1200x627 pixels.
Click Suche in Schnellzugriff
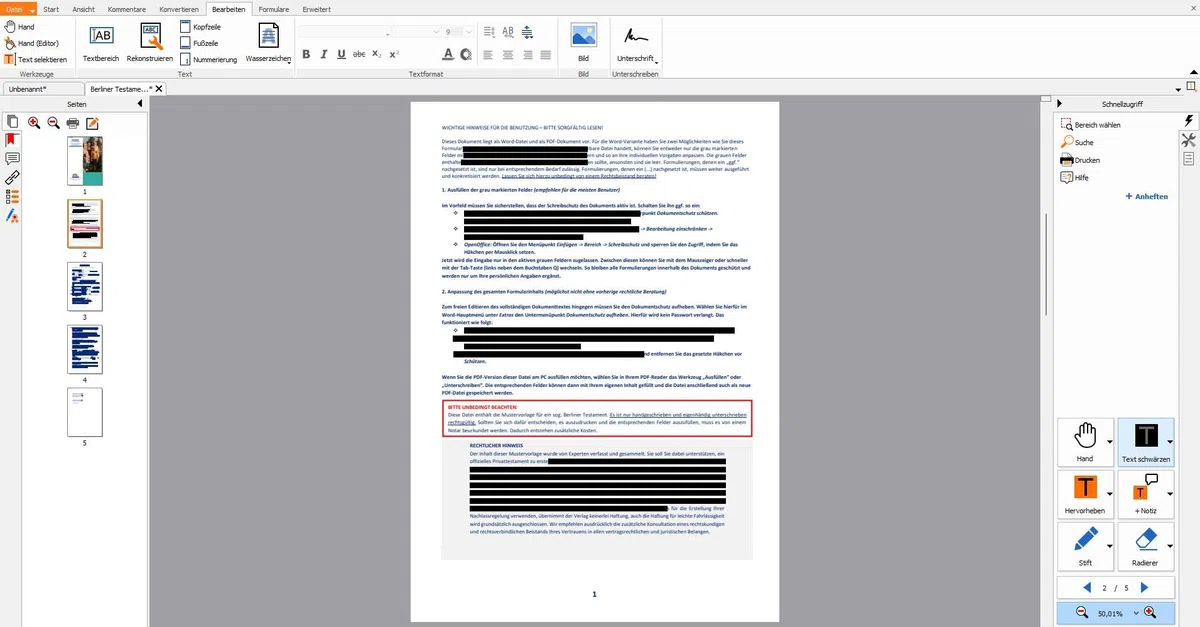1077,142
